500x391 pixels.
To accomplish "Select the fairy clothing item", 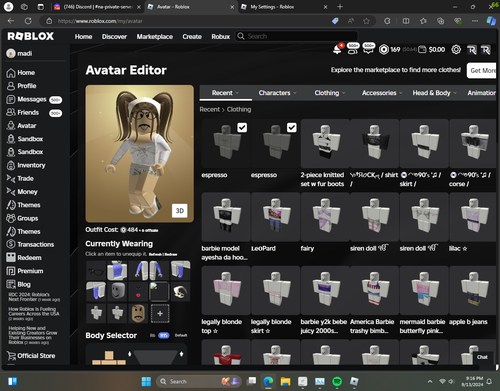I will coord(325,223).
